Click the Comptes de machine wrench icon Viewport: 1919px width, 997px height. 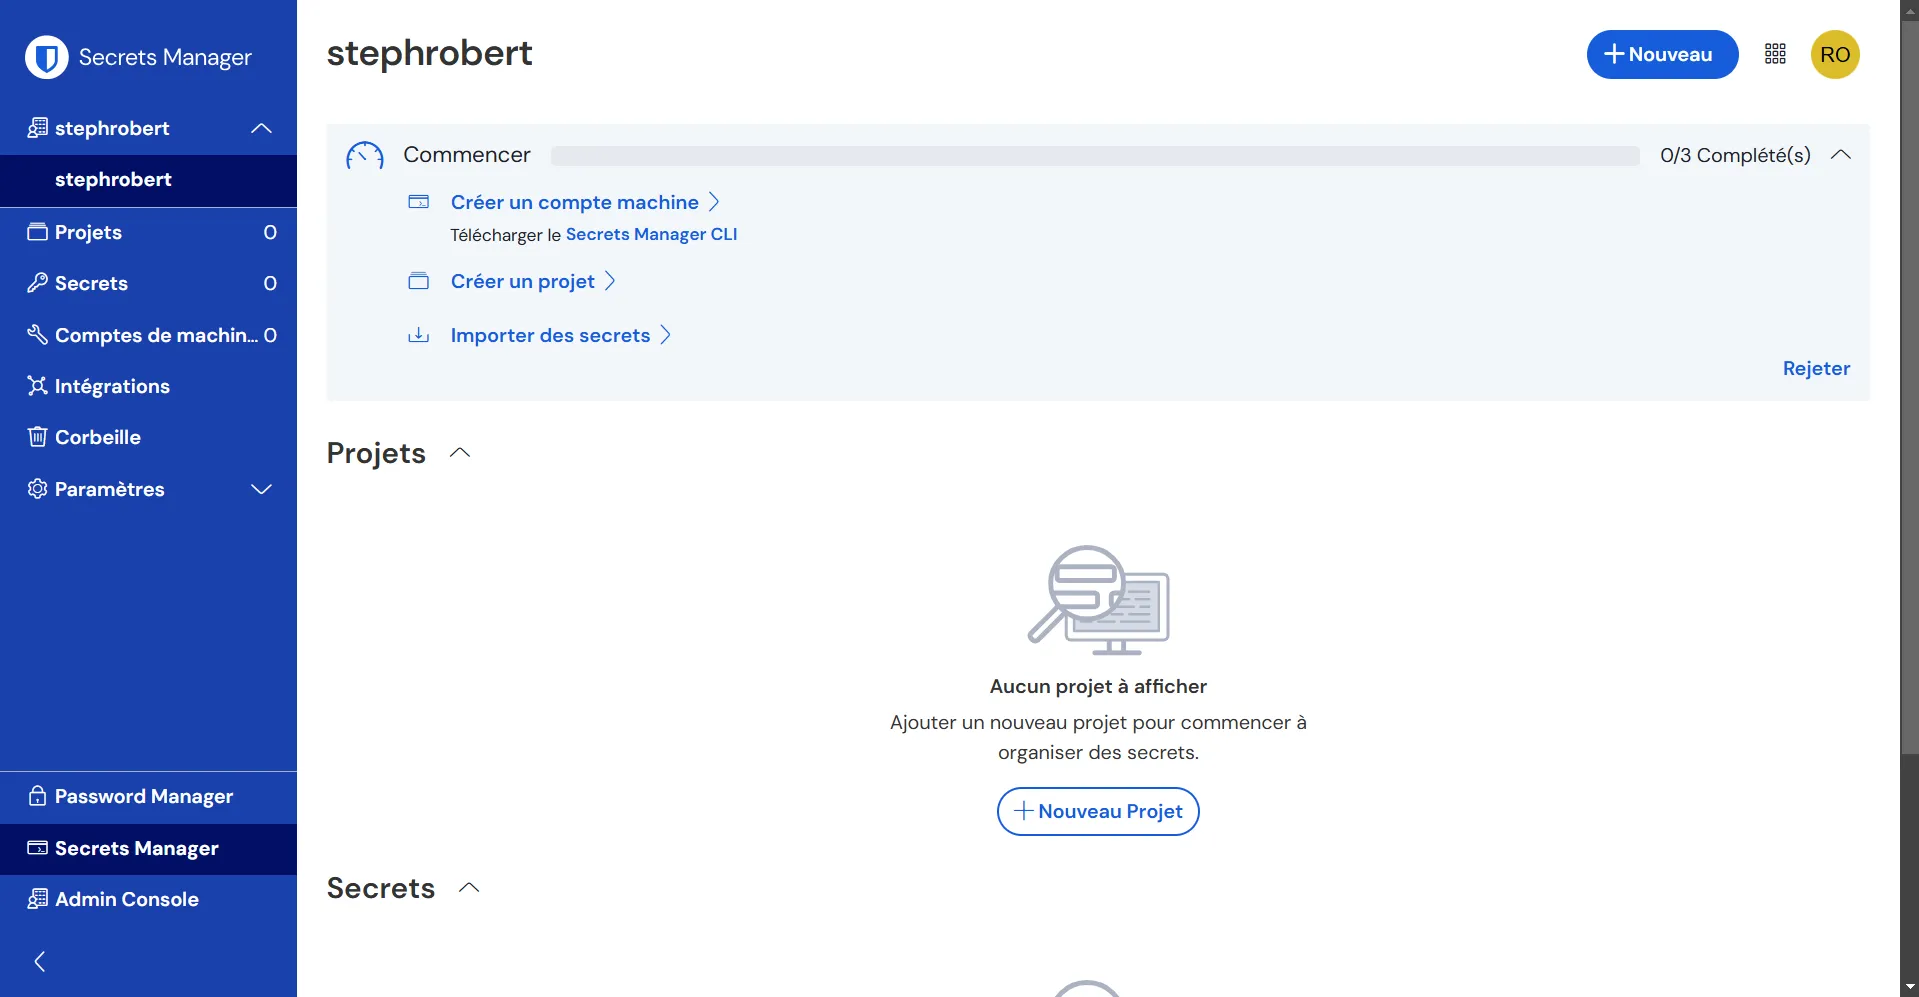(x=37, y=335)
